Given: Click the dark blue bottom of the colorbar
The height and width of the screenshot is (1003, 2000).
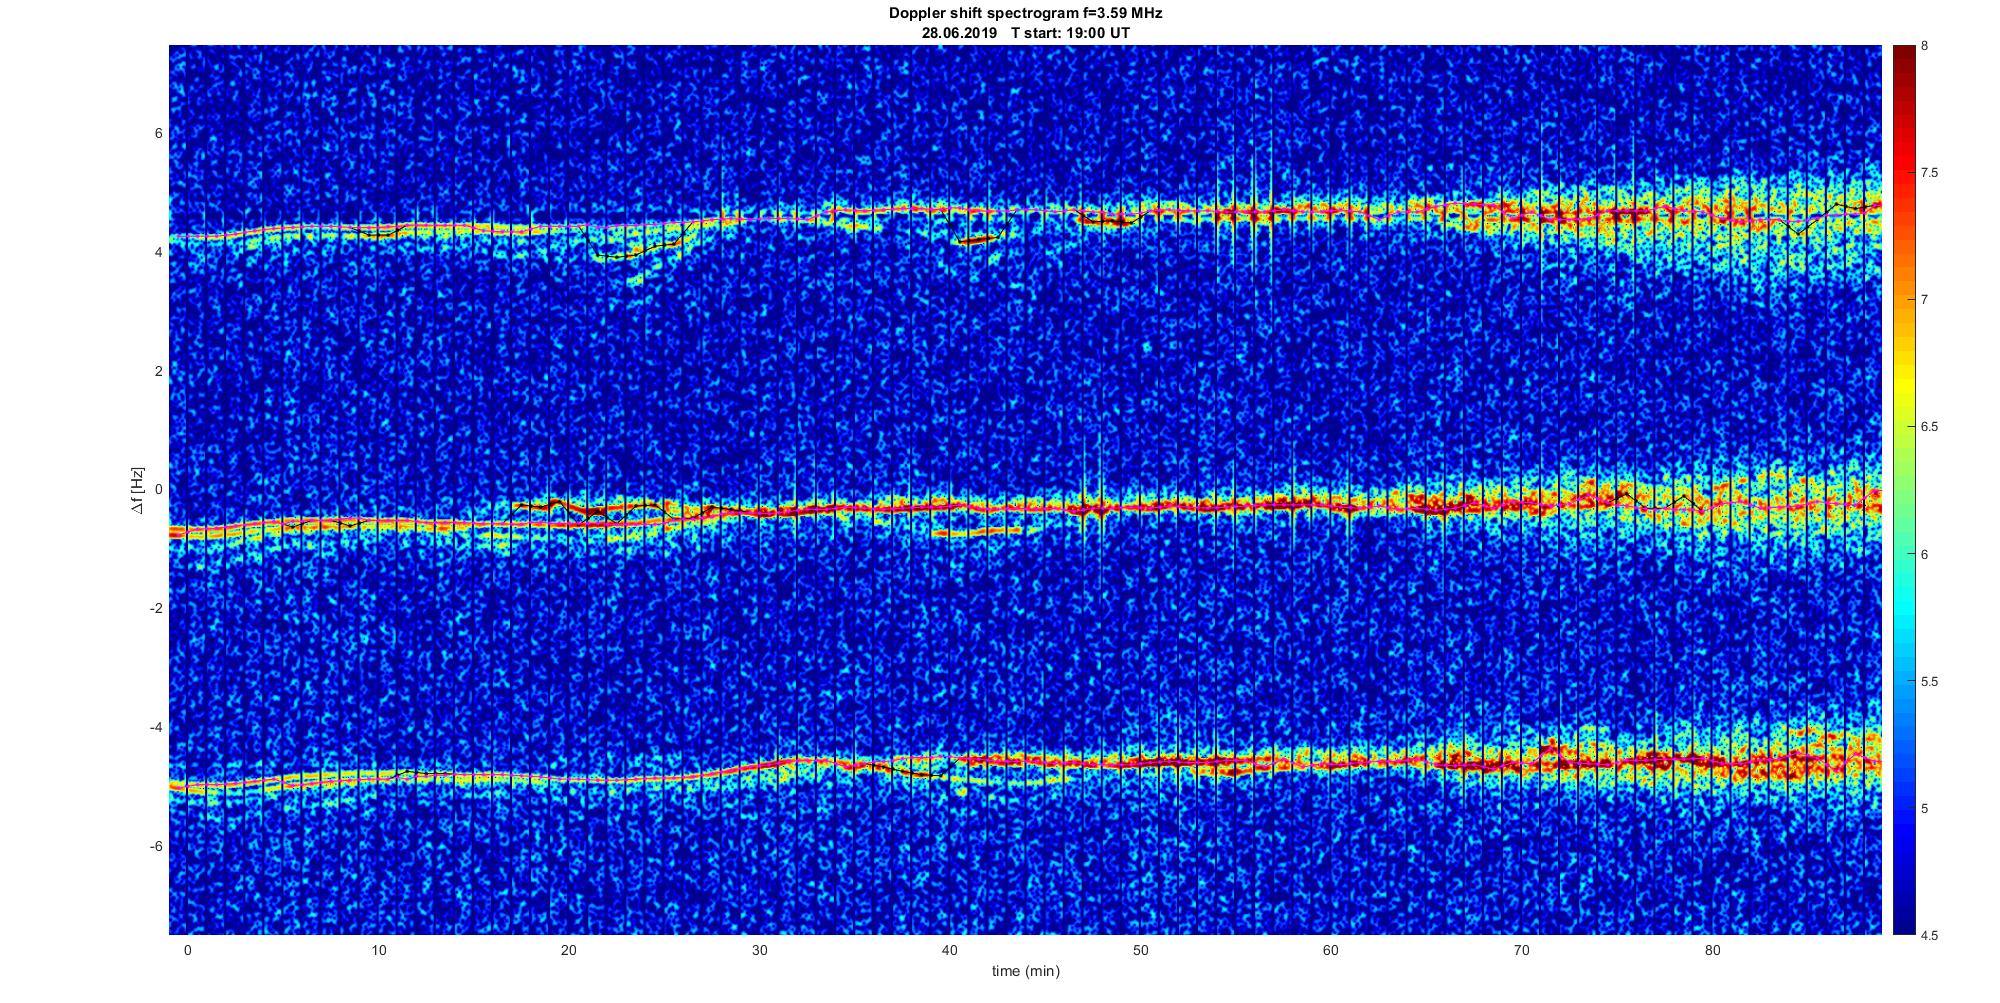Looking at the screenshot, I should 1903,920.
